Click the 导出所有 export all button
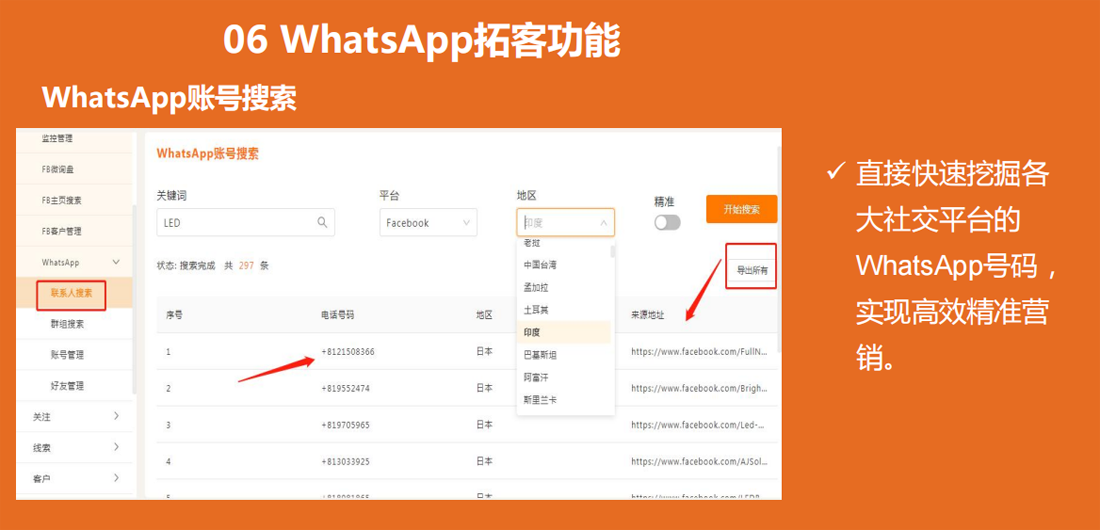The height and width of the screenshot is (530, 1100). [x=752, y=270]
